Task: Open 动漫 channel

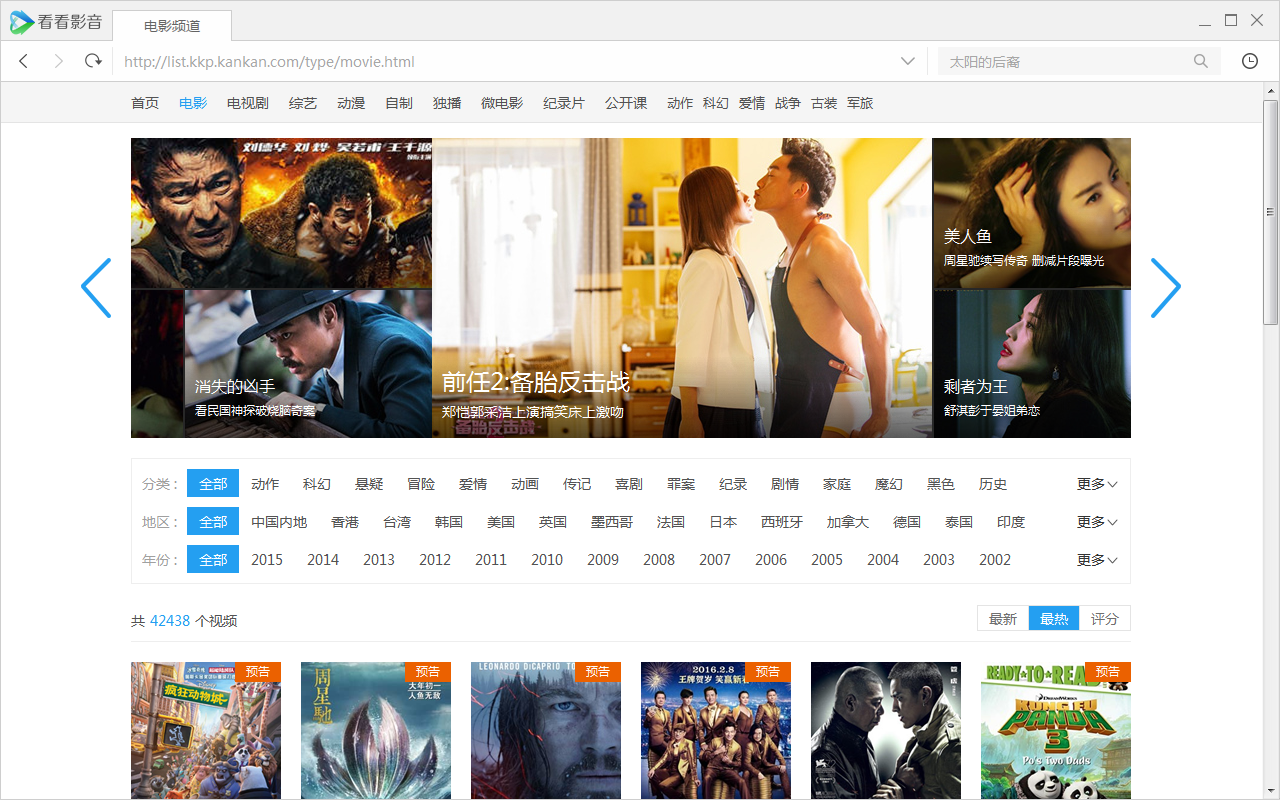Action: point(351,103)
